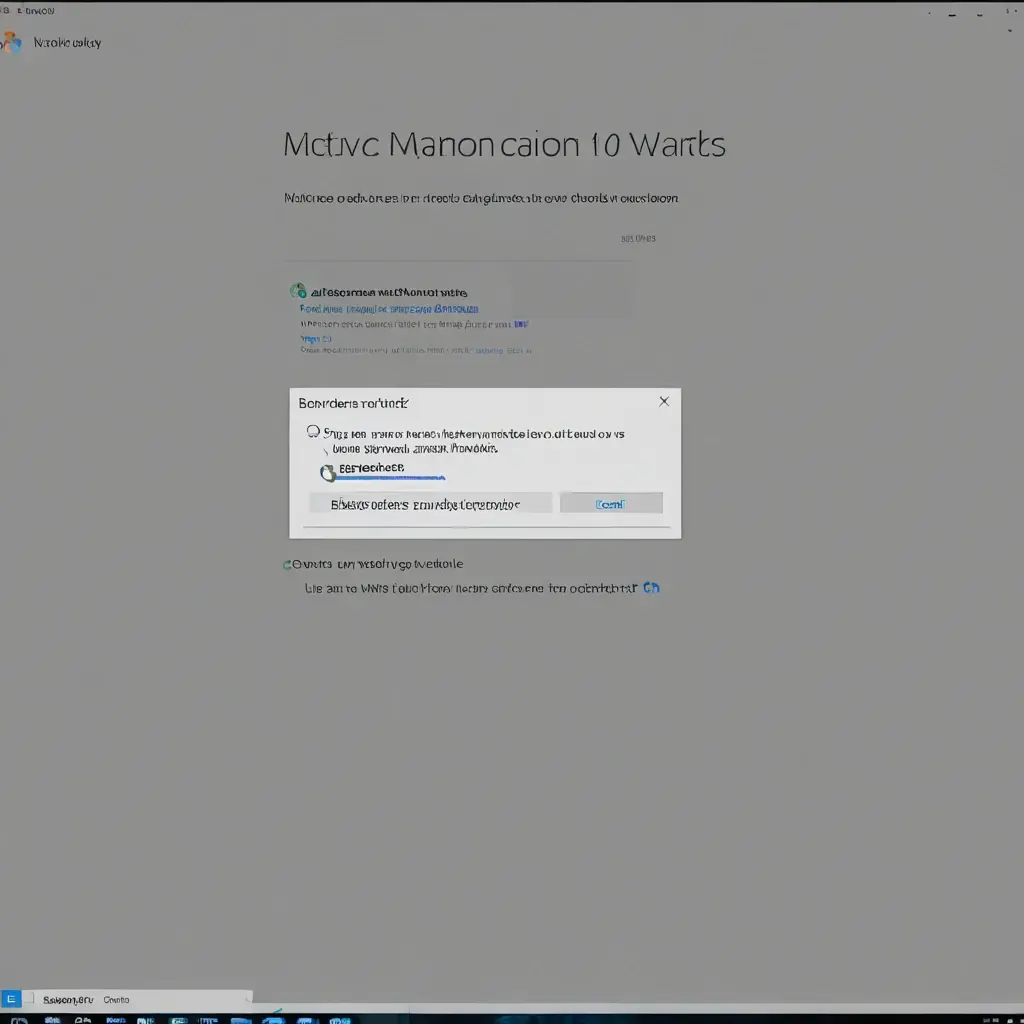Open the small dropdown arrow below window controls
Screen dimensions: 1024x1024
pos(1010,31)
